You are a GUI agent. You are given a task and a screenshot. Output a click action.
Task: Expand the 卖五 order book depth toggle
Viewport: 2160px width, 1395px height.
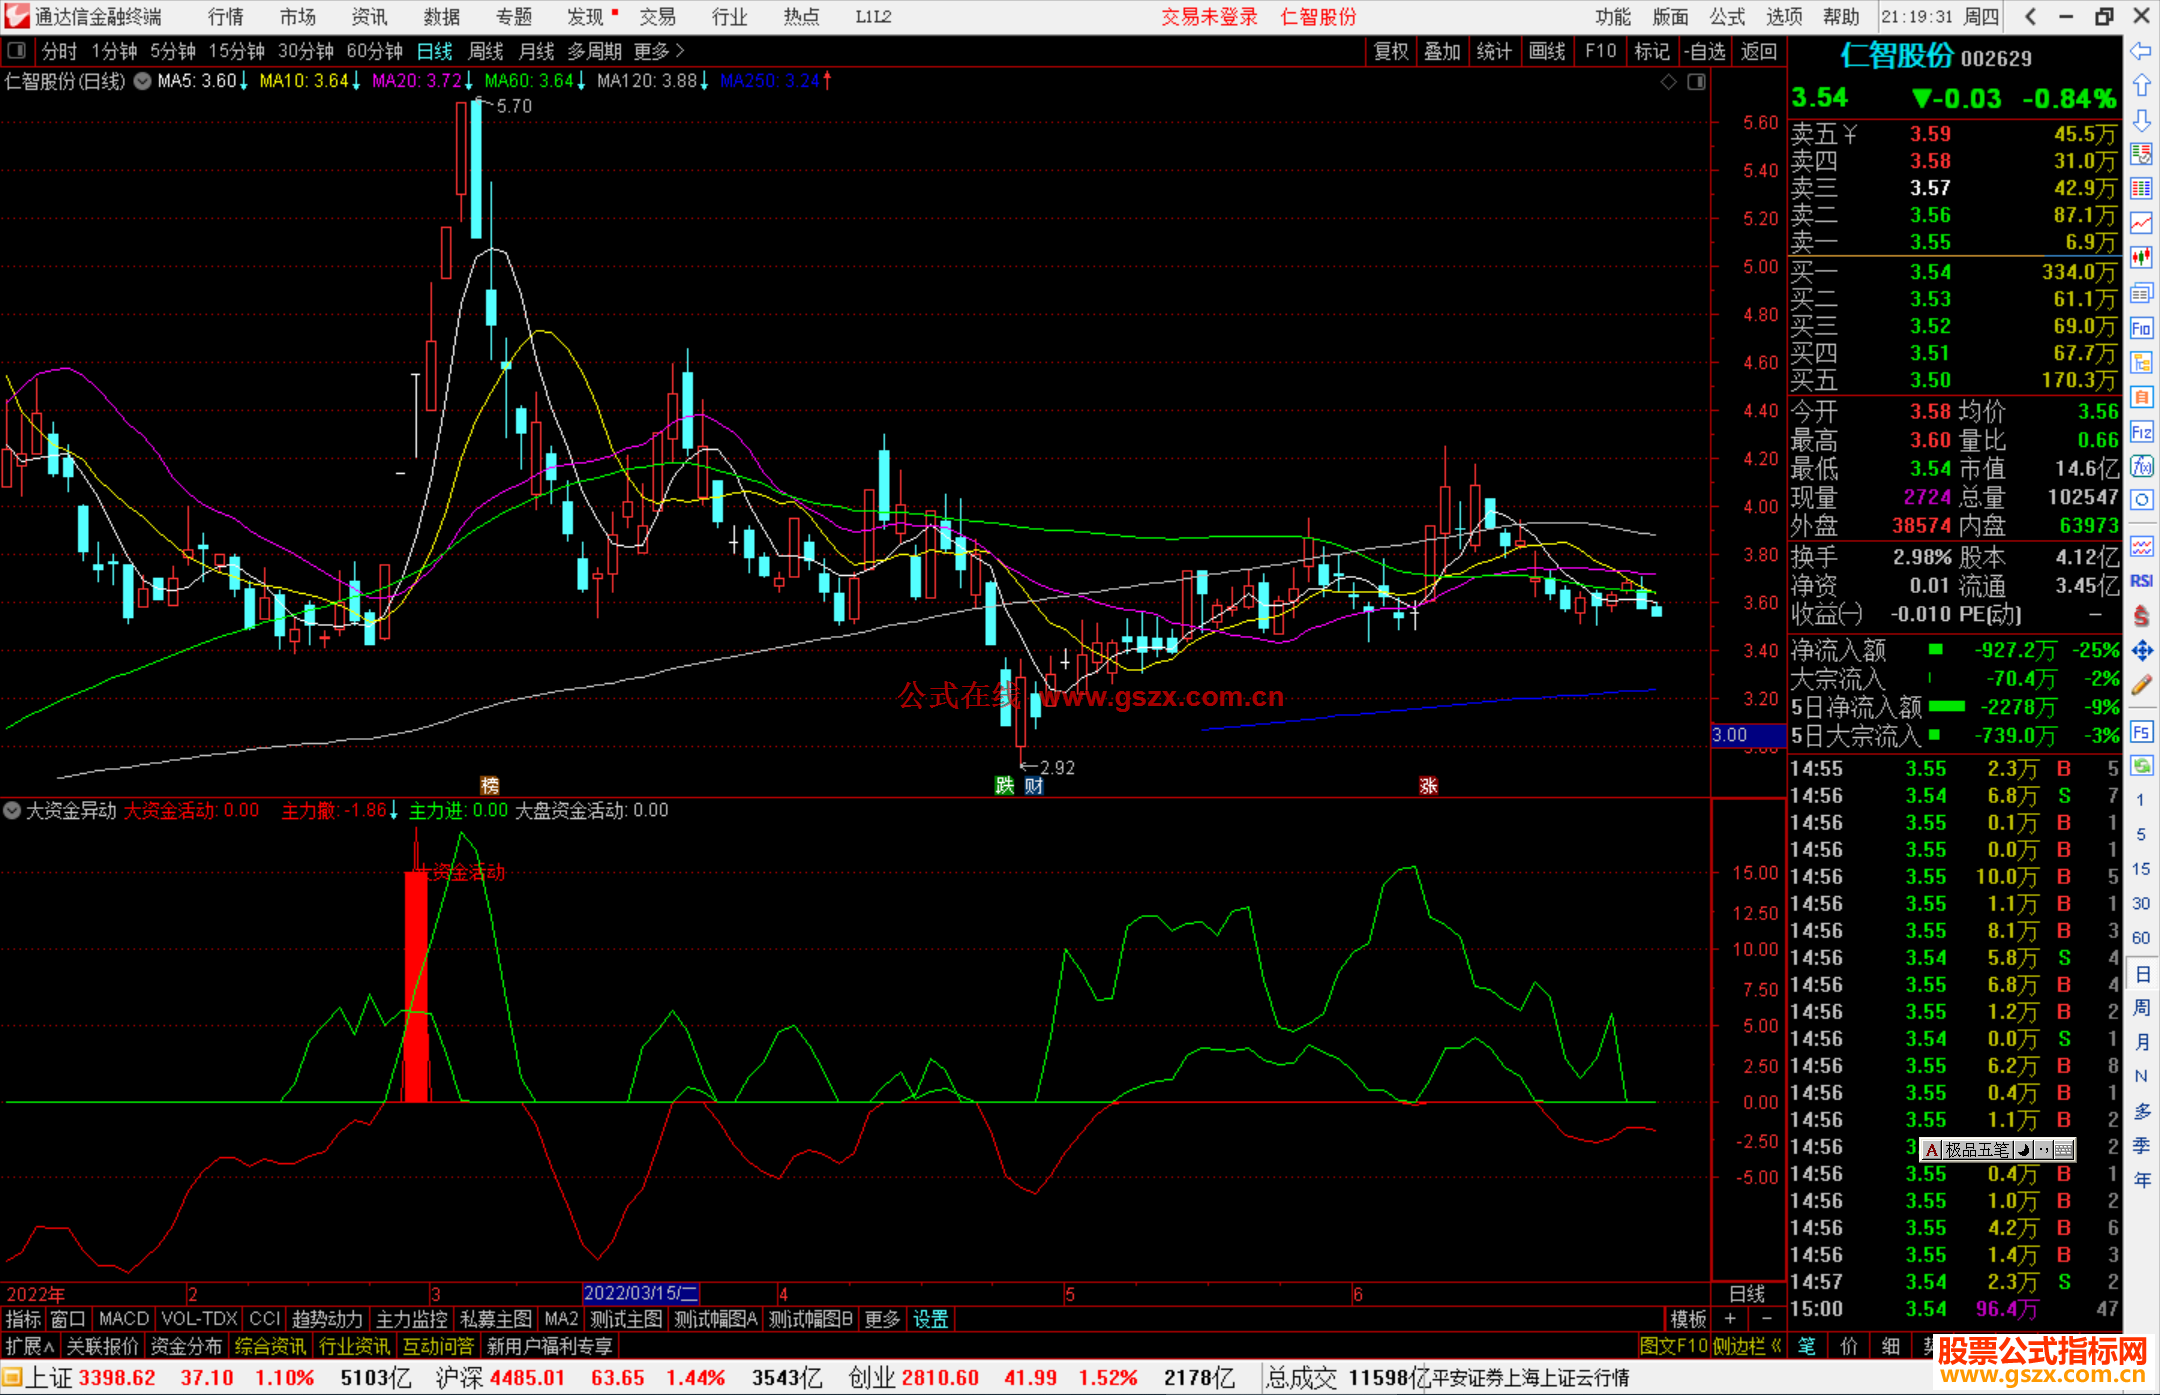tap(1850, 134)
